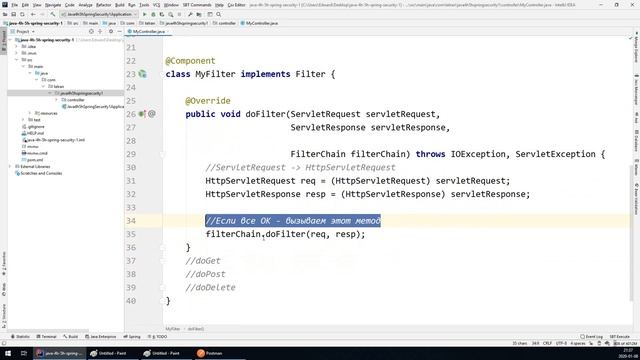Open the Java Enterprise tool window
Image resolution: width=640 pixels, height=360 pixels.
click(x=100, y=337)
